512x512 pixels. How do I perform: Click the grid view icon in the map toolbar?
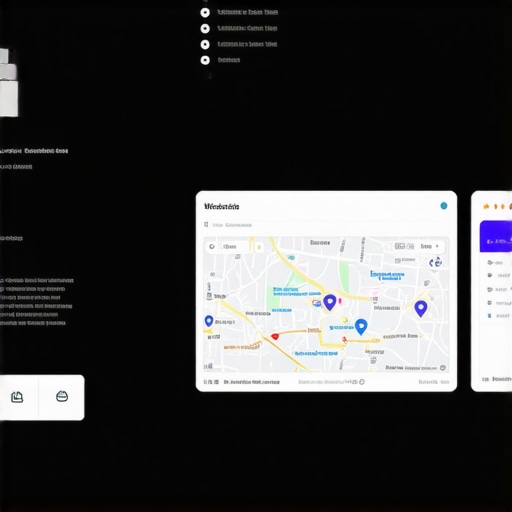tap(400, 246)
